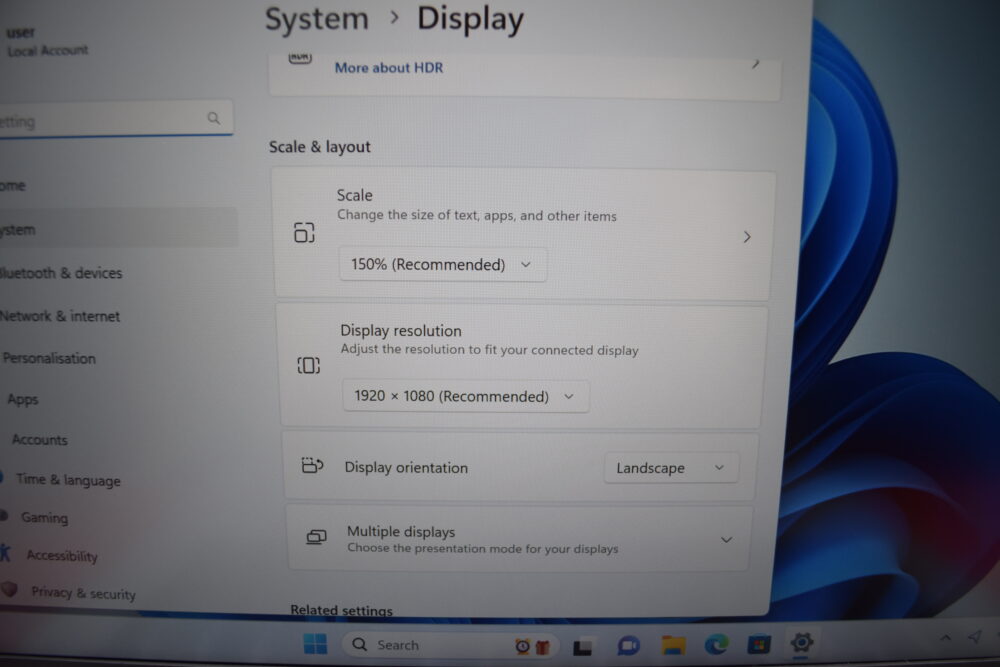The height and width of the screenshot is (667, 1000).
Task: Click the HDR icon
Action: (300, 58)
